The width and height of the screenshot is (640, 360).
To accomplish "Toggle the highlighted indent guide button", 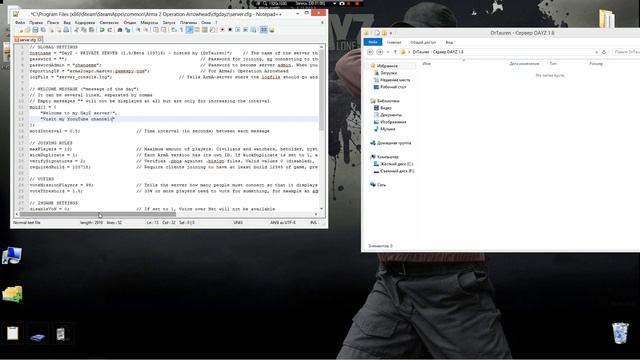I will 190,30.
